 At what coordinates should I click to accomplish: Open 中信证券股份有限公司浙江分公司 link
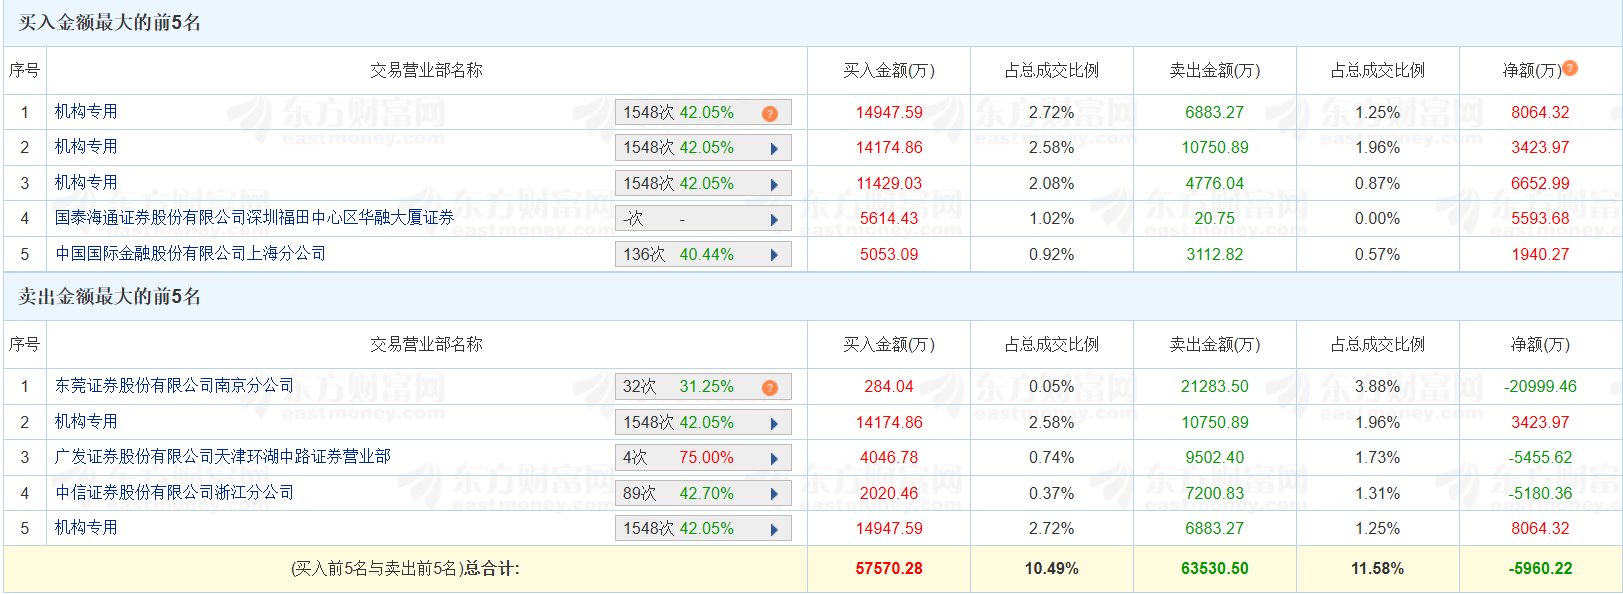coord(174,493)
